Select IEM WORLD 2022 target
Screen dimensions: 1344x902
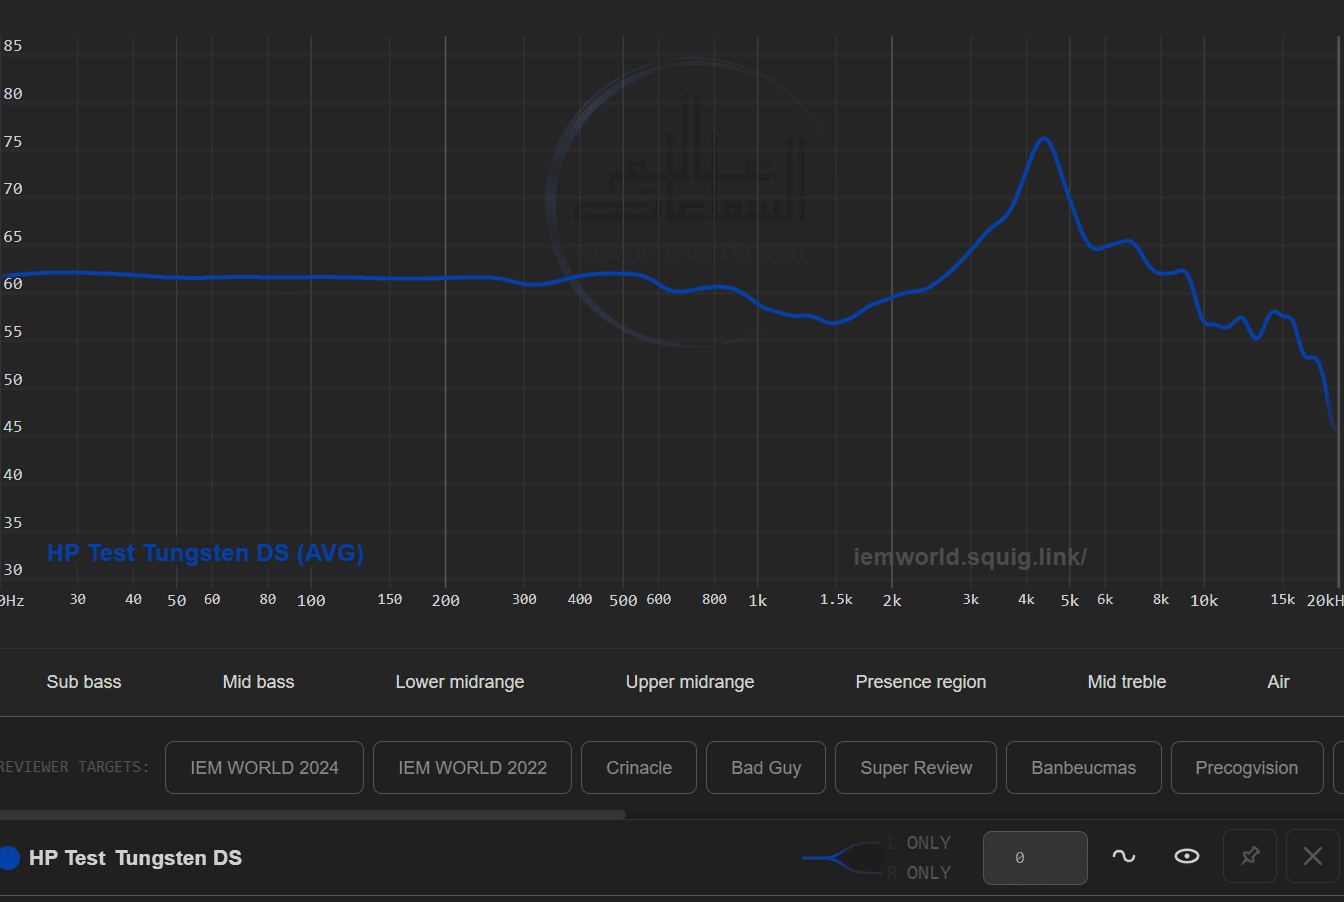[x=472, y=768]
